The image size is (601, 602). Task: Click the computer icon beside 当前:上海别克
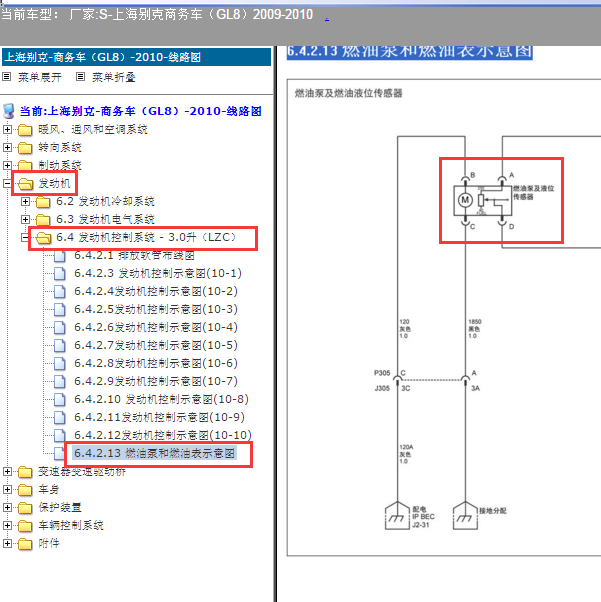point(9,111)
